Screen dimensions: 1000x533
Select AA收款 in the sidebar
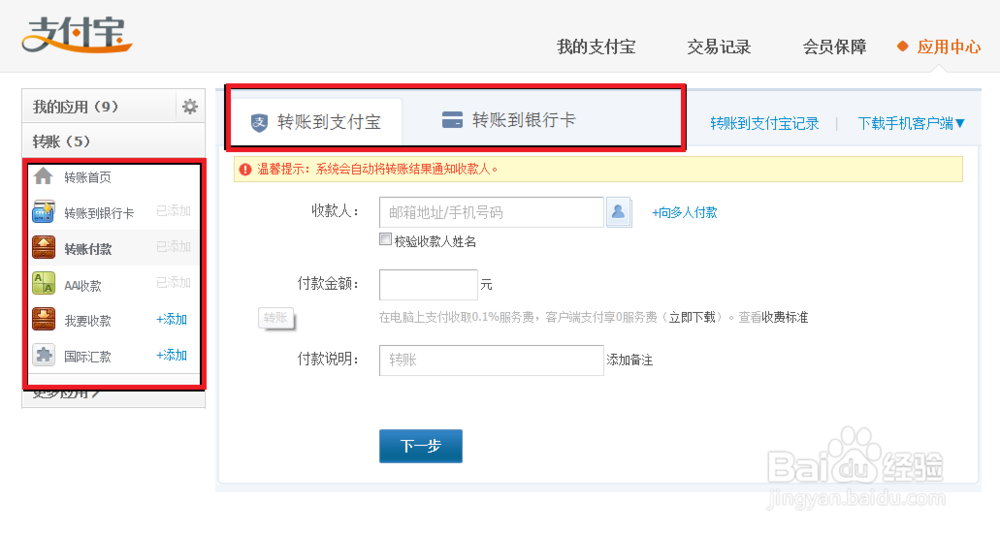point(82,286)
